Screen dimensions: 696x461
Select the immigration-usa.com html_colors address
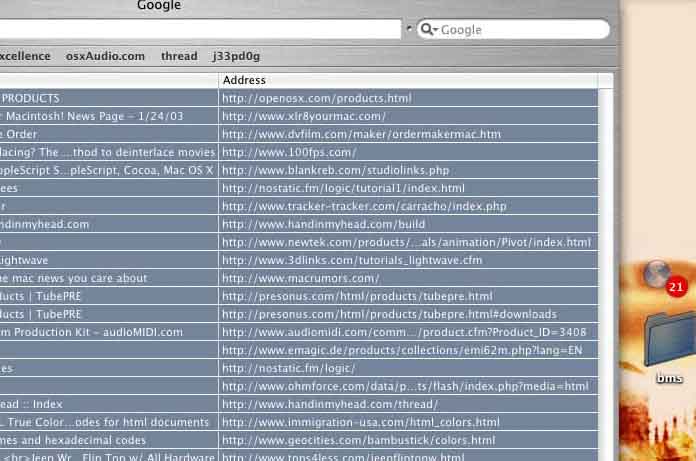tap(361, 422)
